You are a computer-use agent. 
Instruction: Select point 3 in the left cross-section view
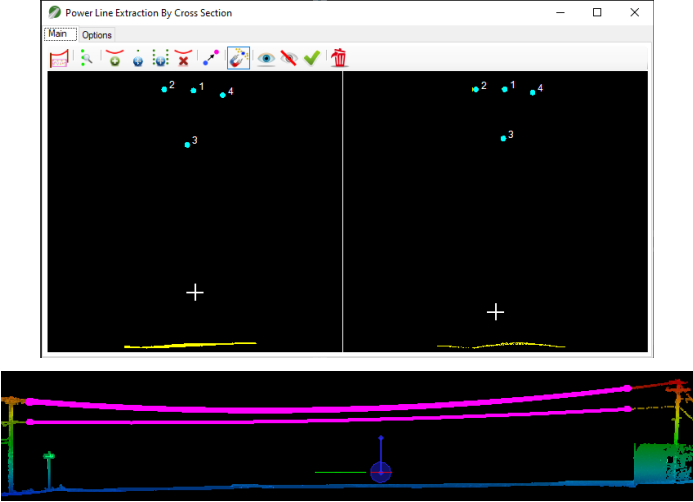click(187, 145)
